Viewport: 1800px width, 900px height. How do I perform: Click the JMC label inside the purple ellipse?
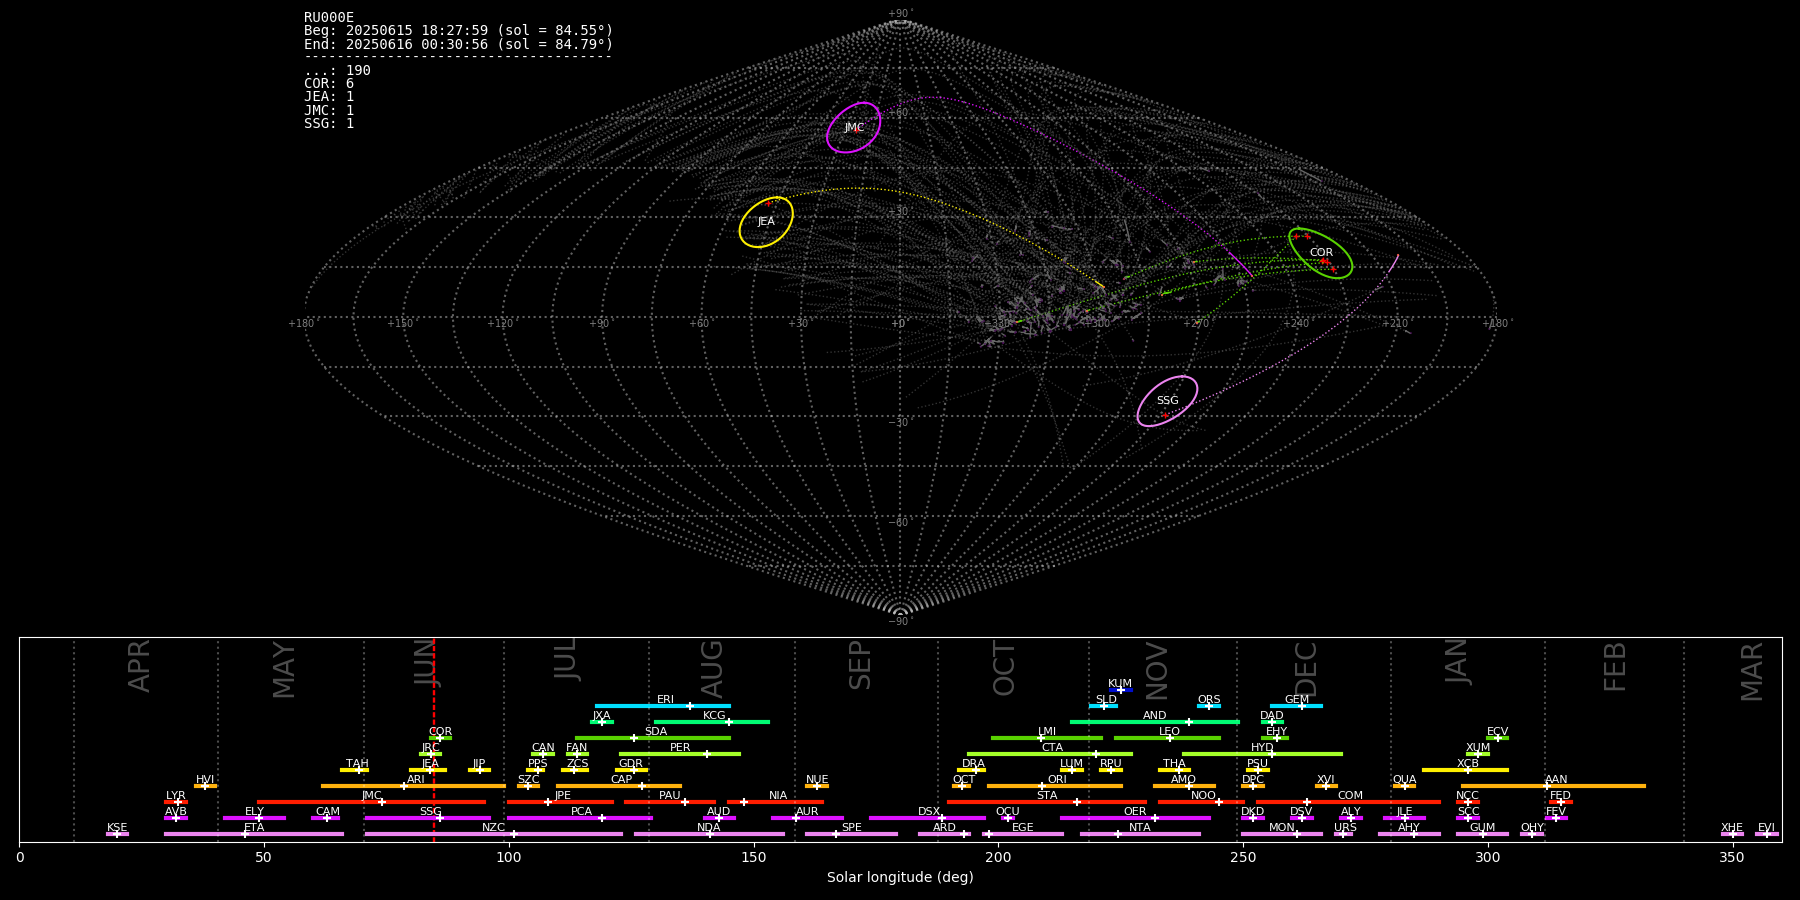tap(854, 128)
